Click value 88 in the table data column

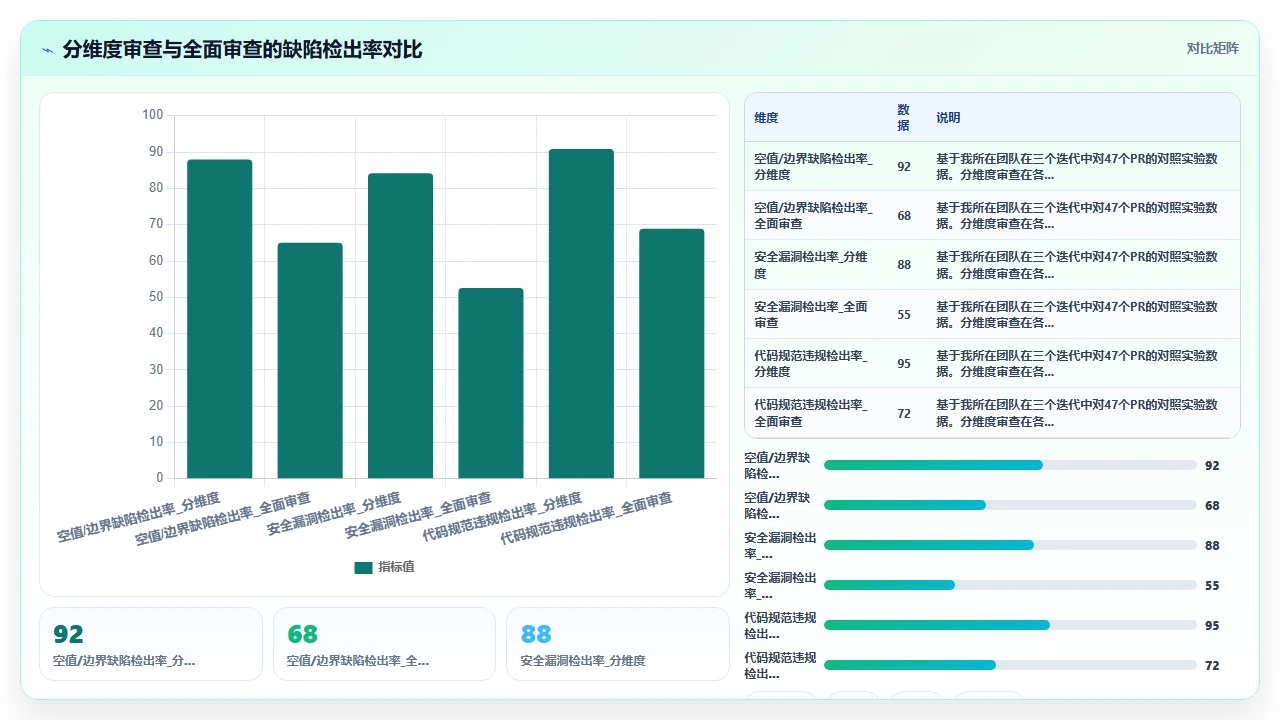point(904,264)
